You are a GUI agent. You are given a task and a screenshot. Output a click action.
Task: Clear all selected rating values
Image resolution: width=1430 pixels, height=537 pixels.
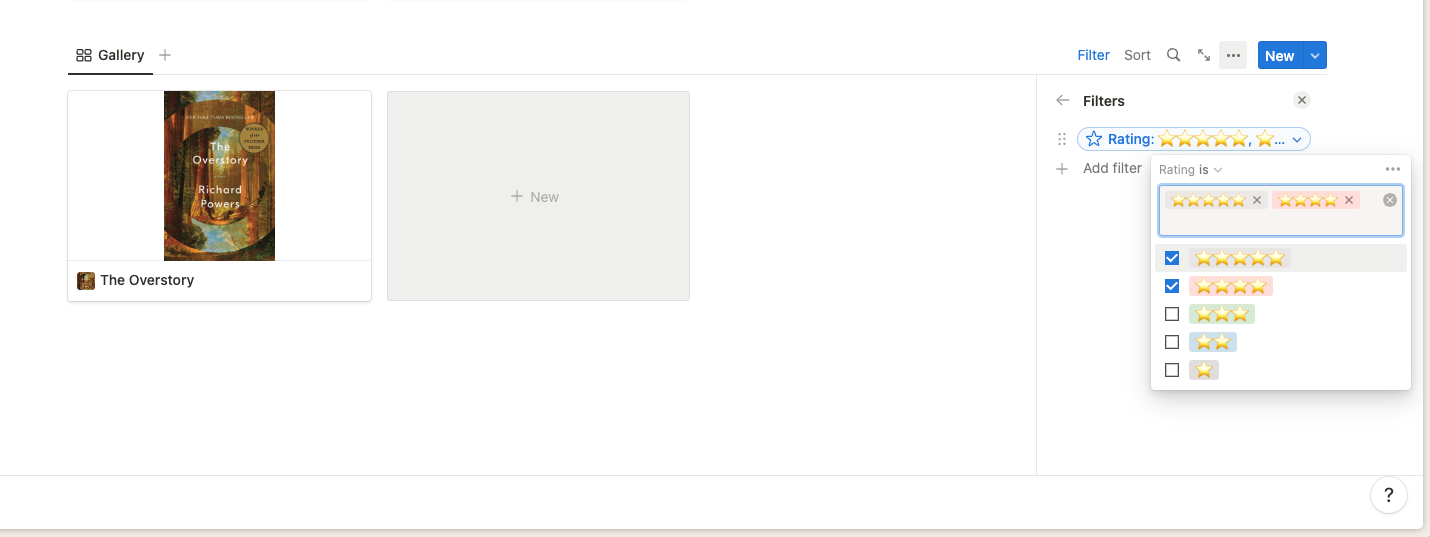1389,200
